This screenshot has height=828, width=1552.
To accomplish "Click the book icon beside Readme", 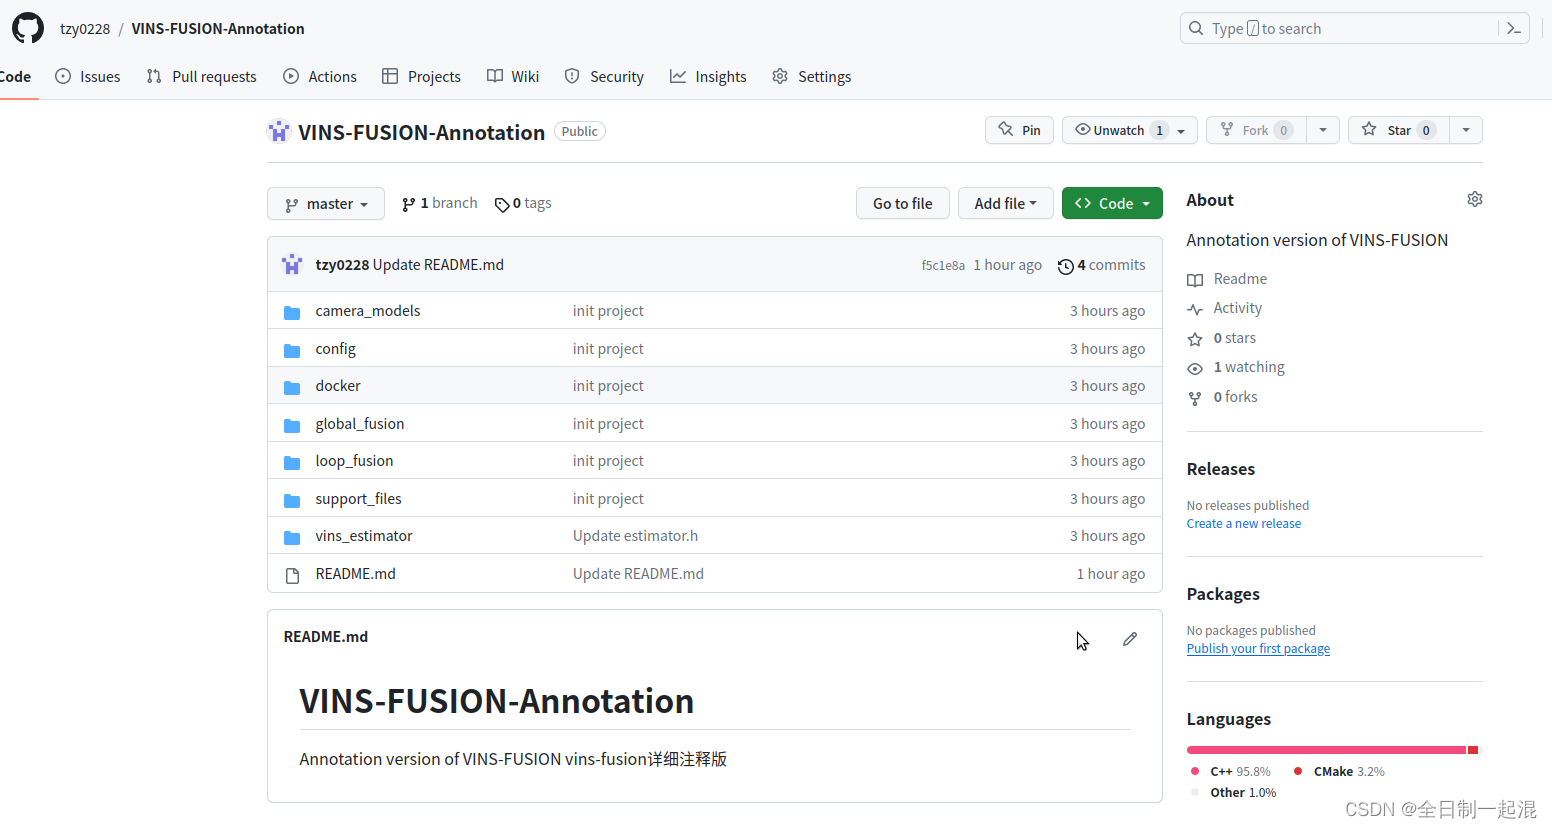I will point(1195,280).
